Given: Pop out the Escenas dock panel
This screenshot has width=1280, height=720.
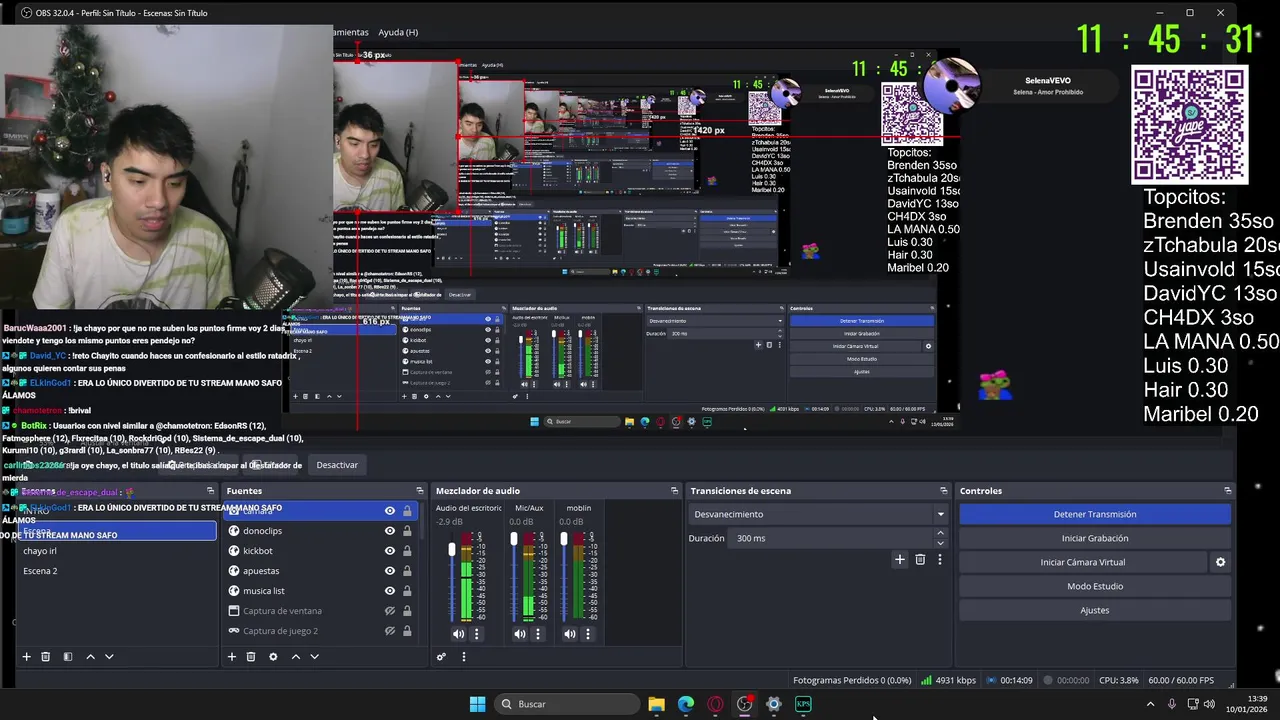Looking at the screenshot, I should 210,491.
